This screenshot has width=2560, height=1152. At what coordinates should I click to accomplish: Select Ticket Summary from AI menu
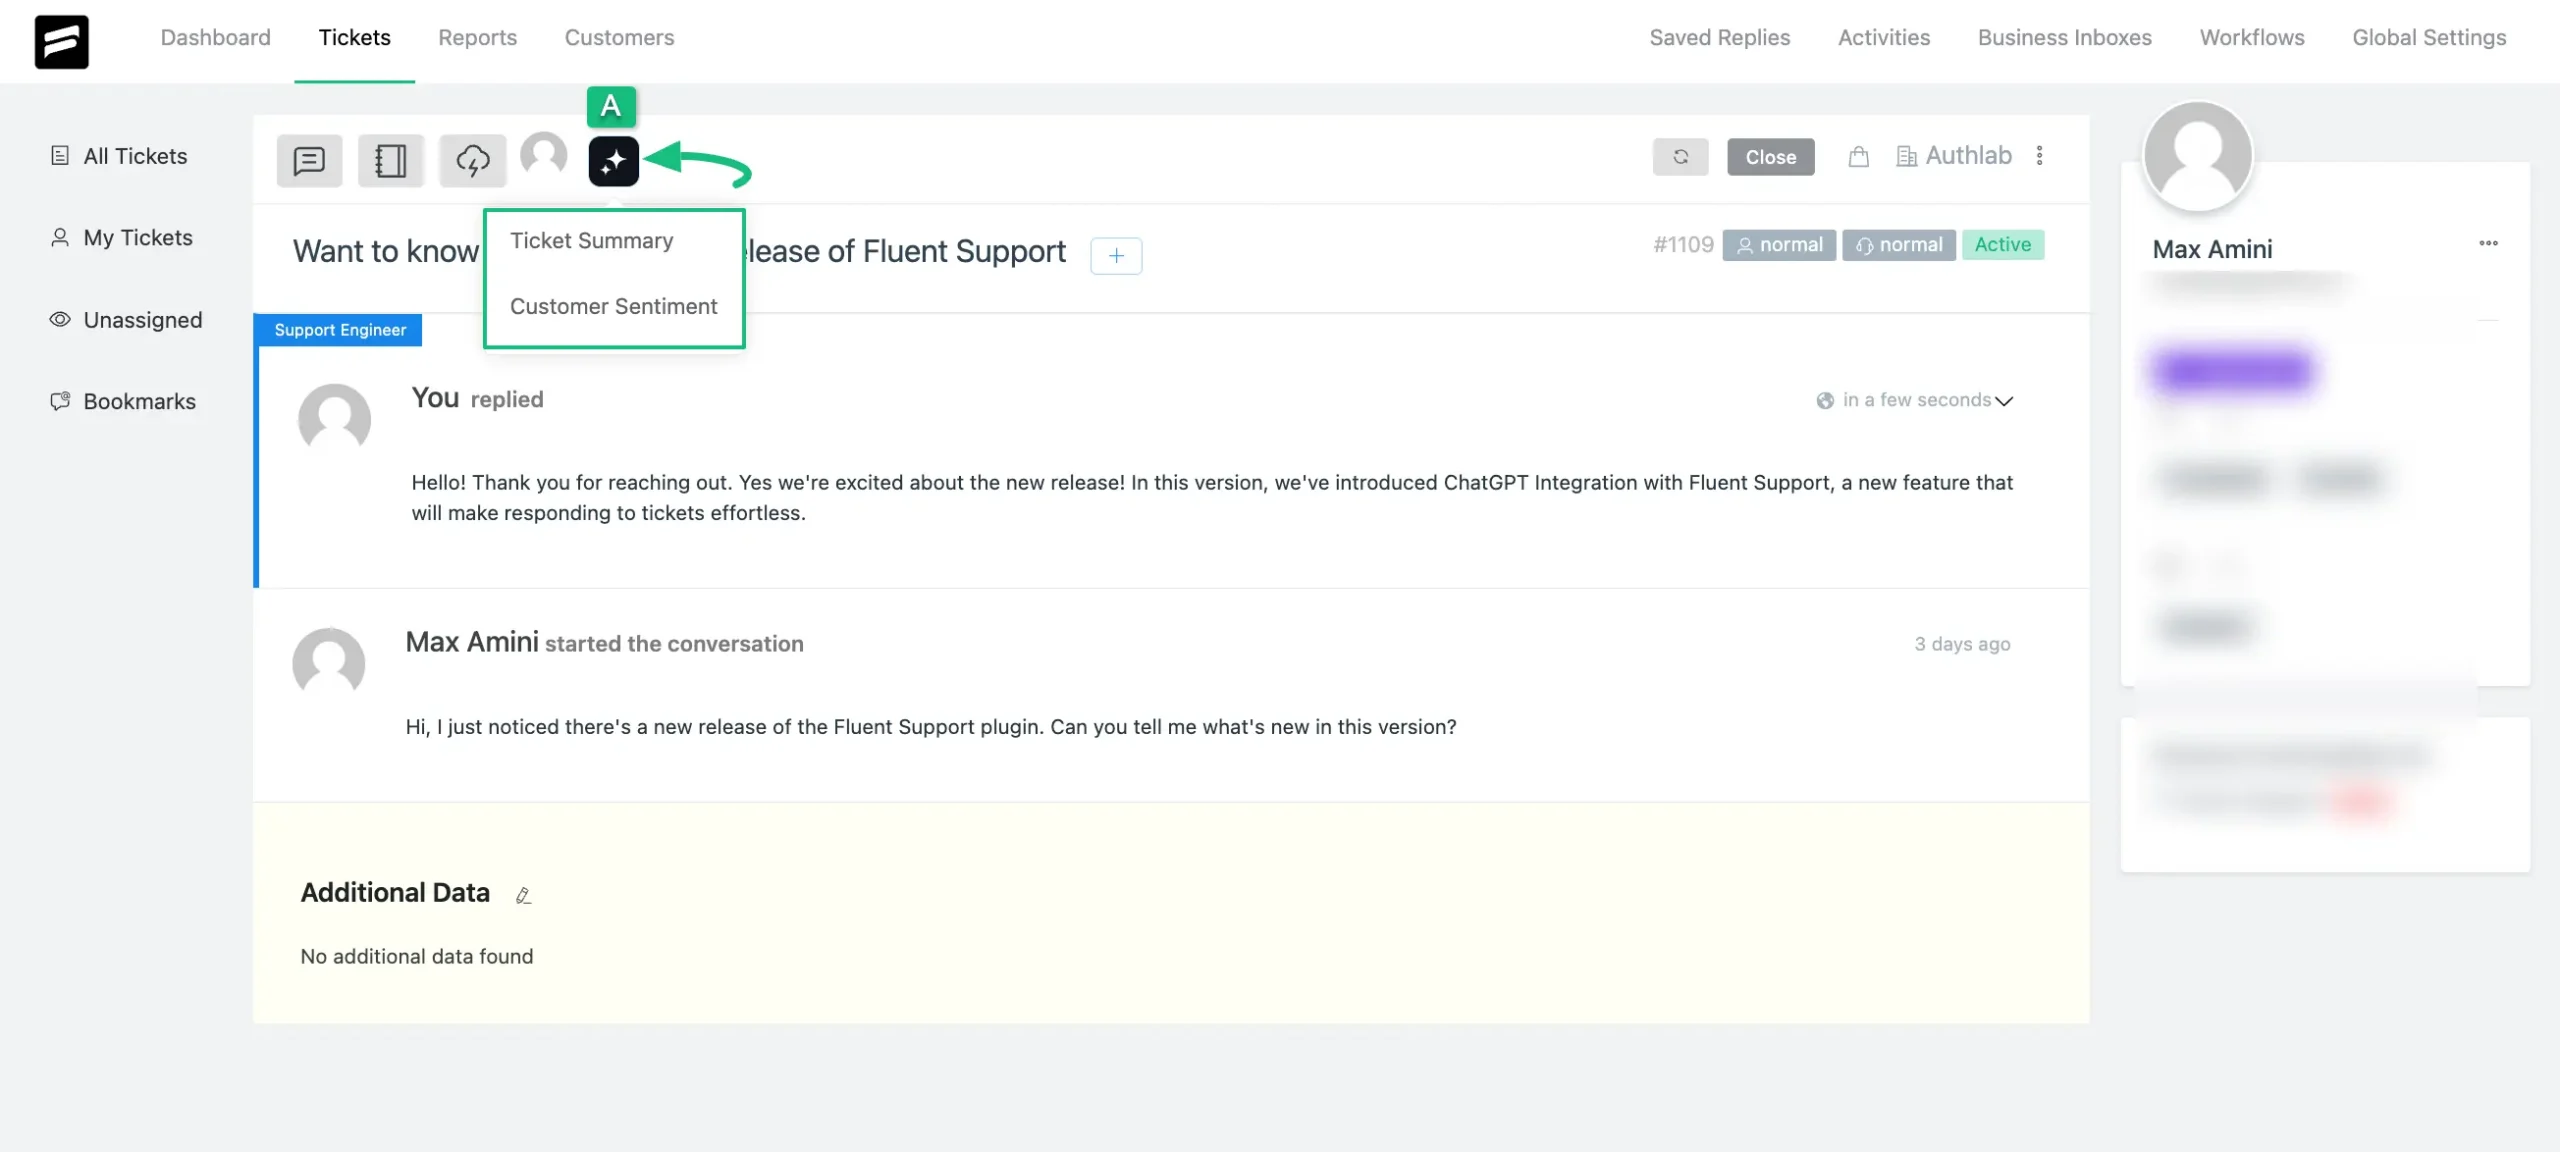coord(592,241)
